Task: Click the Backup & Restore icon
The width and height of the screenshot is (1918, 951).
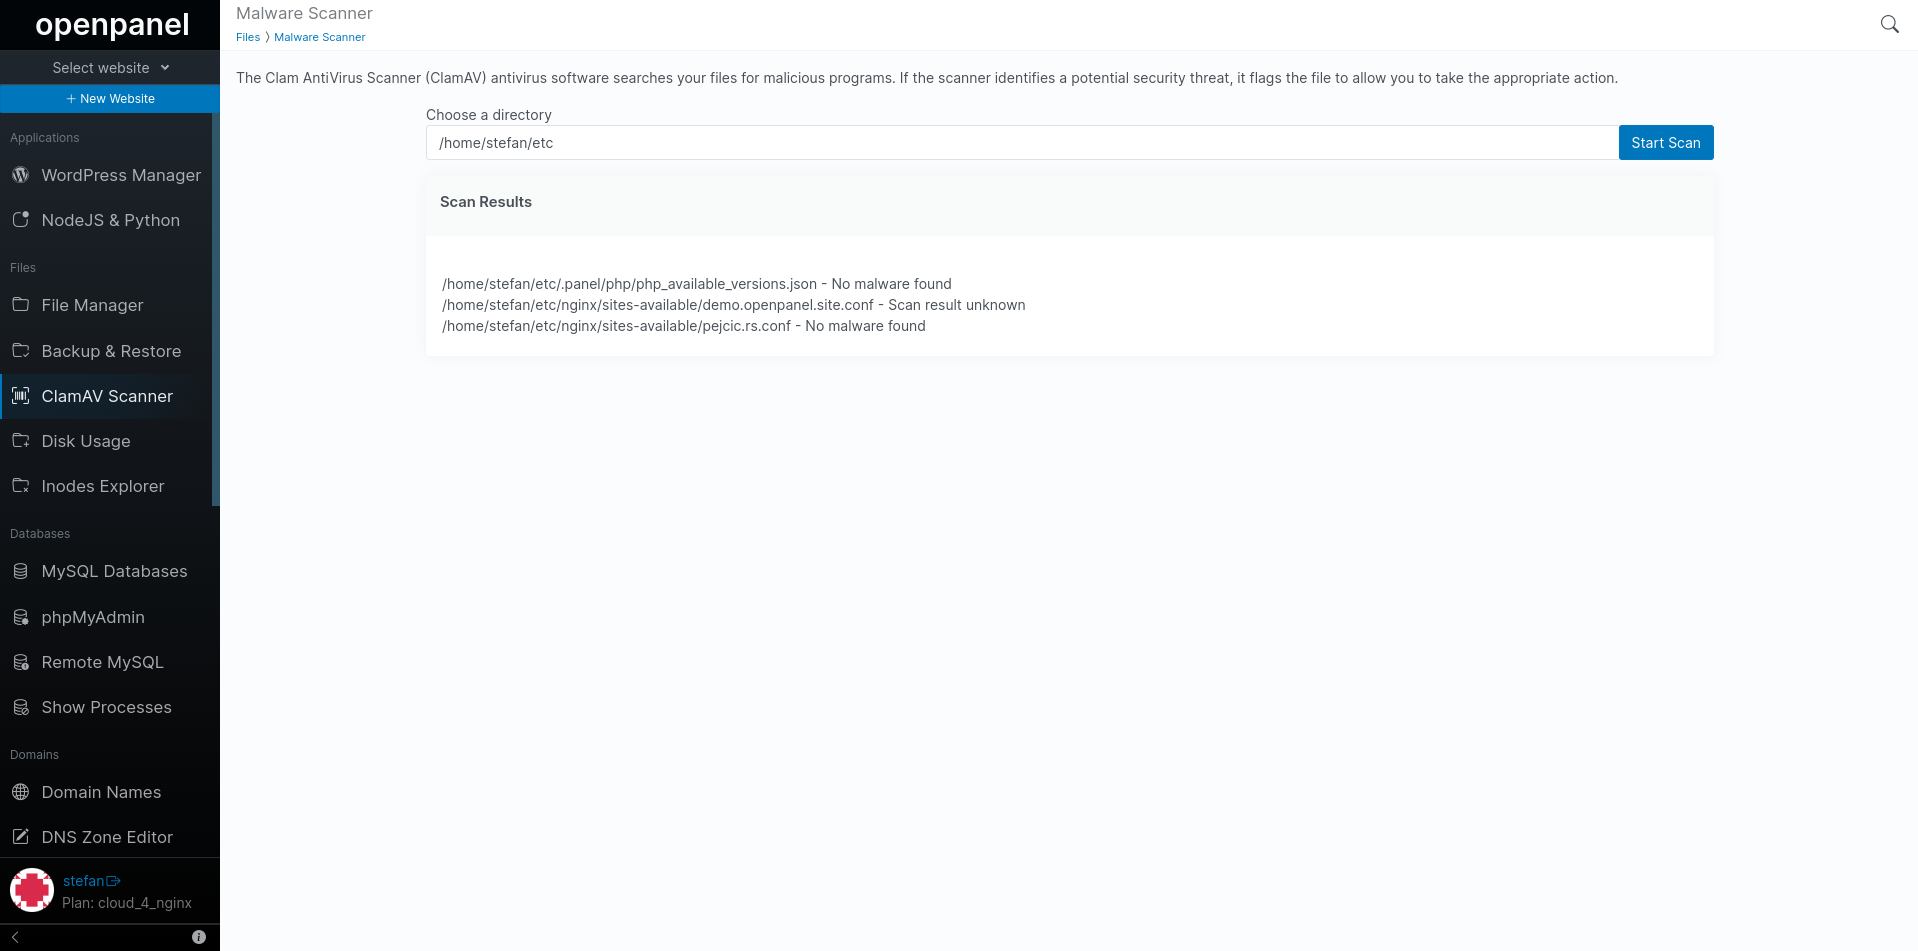Action: pyautogui.click(x=20, y=350)
